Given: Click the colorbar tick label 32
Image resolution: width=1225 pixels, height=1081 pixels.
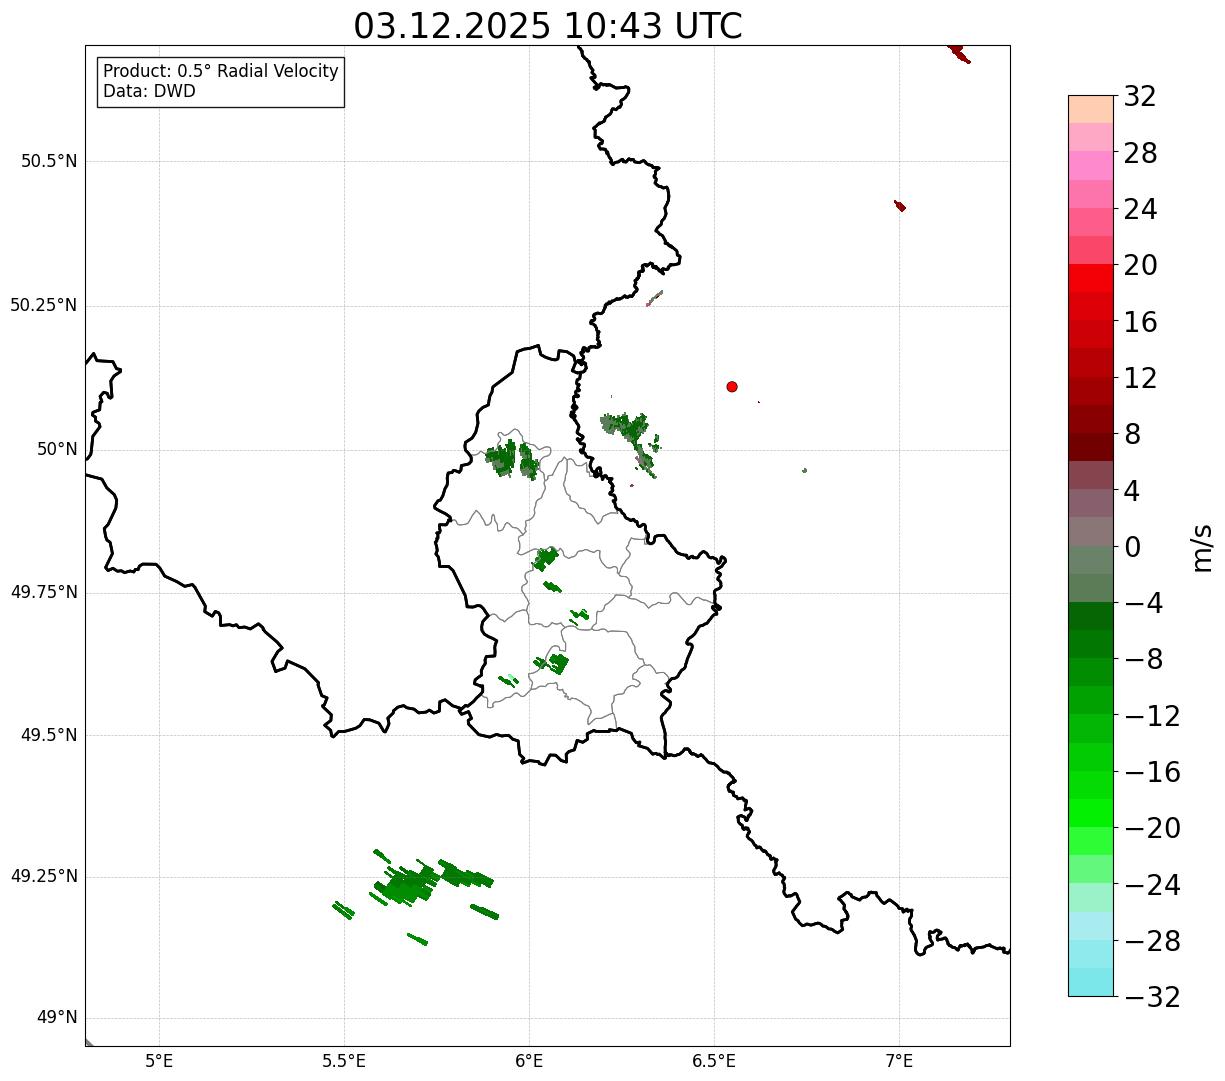Looking at the screenshot, I should pos(1140,97).
